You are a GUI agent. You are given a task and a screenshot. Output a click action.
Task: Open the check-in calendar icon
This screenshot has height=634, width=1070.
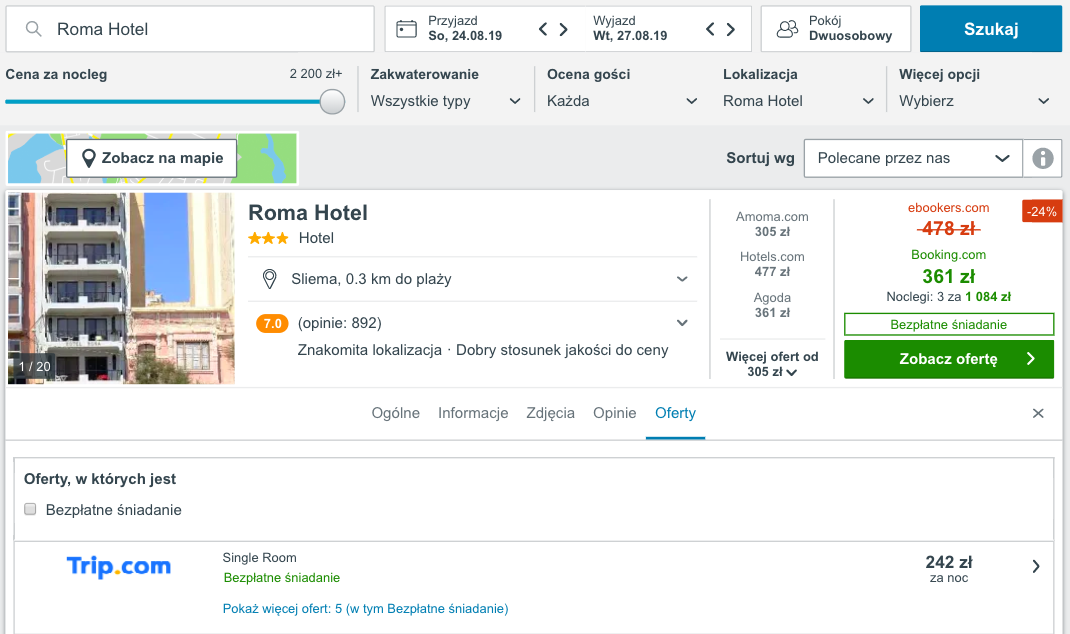407,29
